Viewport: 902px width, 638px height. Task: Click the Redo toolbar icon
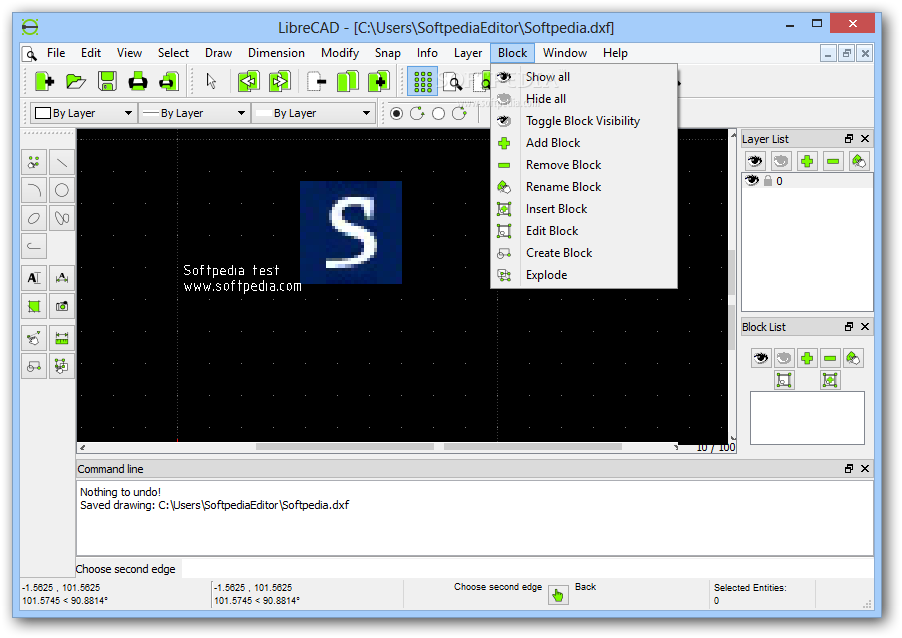tap(280, 82)
